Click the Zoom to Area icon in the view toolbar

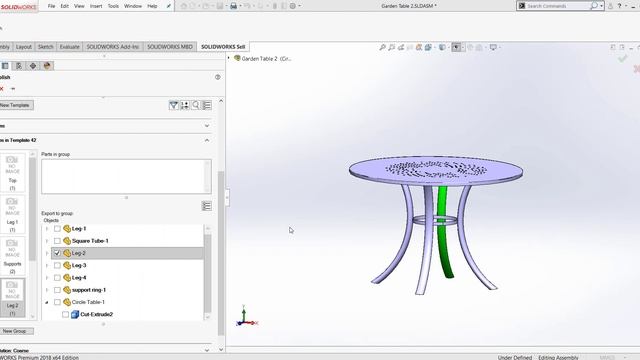(392, 47)
